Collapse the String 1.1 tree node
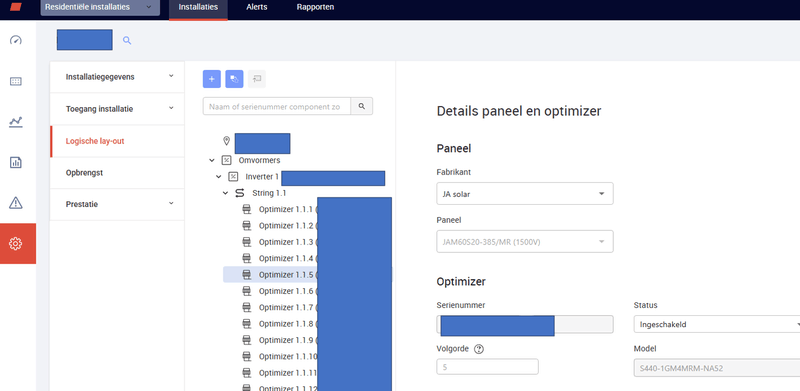Screen dimensions: 800x391 [226, 193]
